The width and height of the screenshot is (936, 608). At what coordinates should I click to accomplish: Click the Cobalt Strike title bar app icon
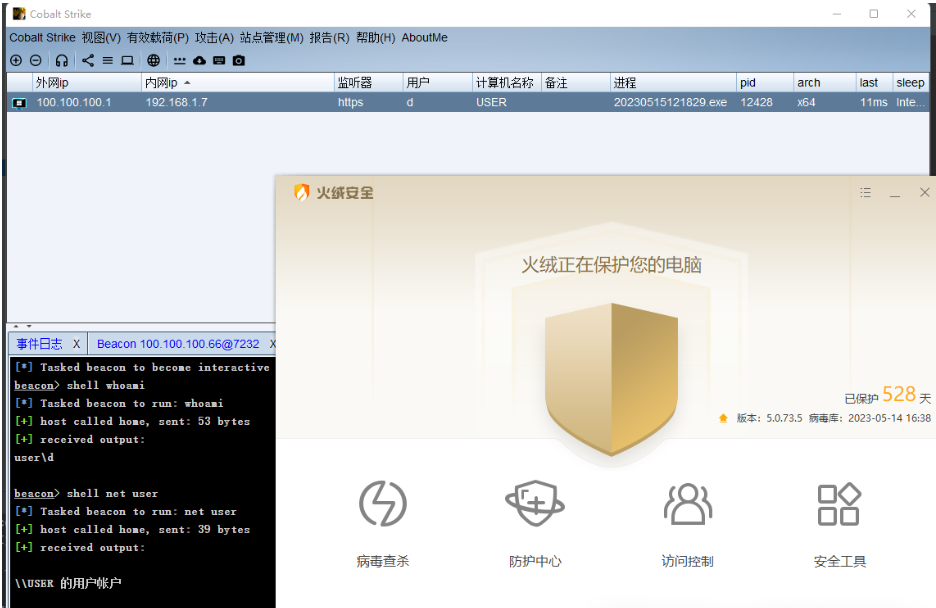[x=19, y=13]
